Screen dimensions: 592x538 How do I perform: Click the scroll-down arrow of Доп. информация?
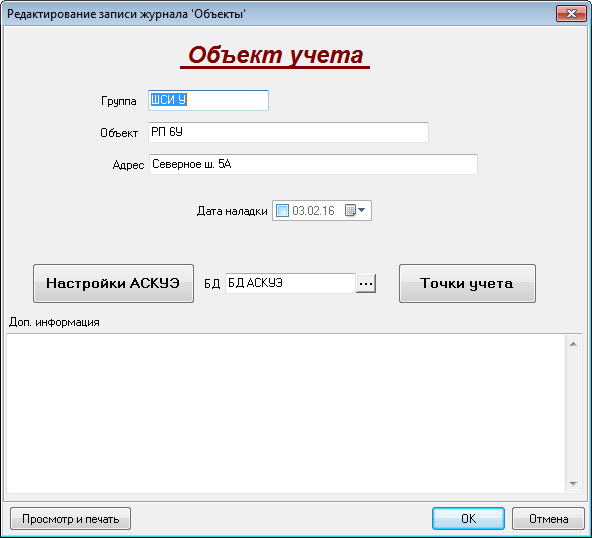point(573,484)
